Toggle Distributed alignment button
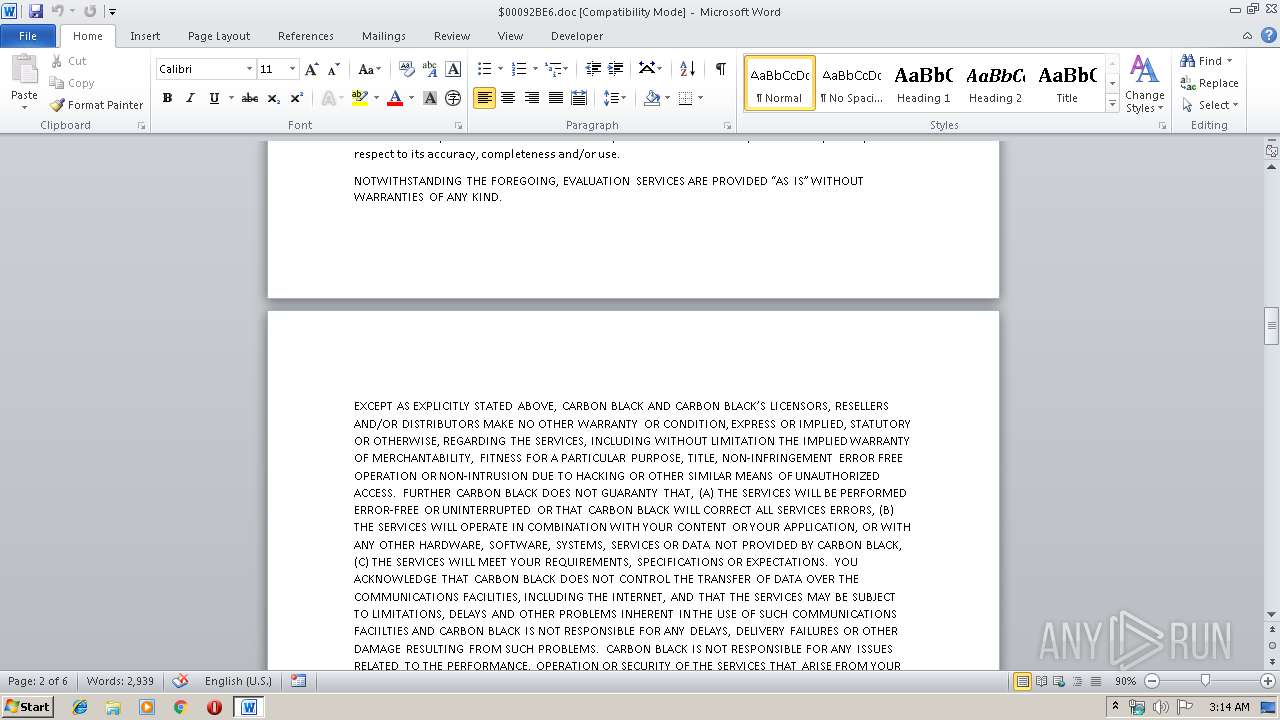1280x720 pixels. point(579,98)
